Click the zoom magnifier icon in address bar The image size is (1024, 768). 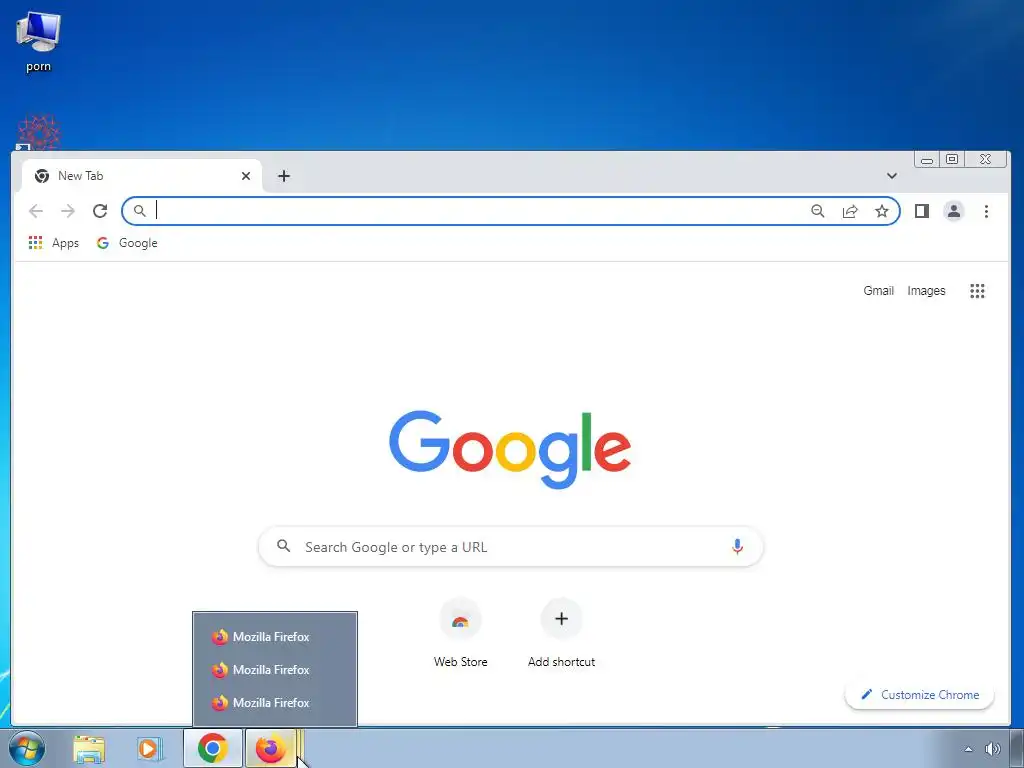click(818, 211)
